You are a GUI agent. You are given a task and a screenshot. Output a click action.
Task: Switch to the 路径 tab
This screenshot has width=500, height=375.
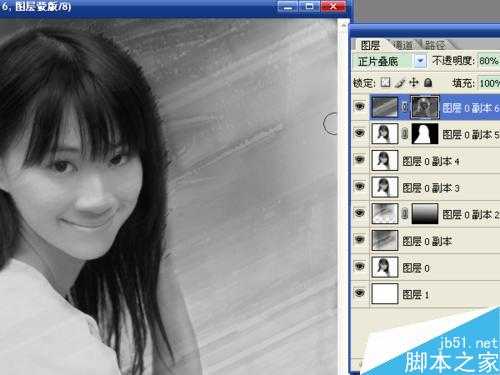point(435,45)
